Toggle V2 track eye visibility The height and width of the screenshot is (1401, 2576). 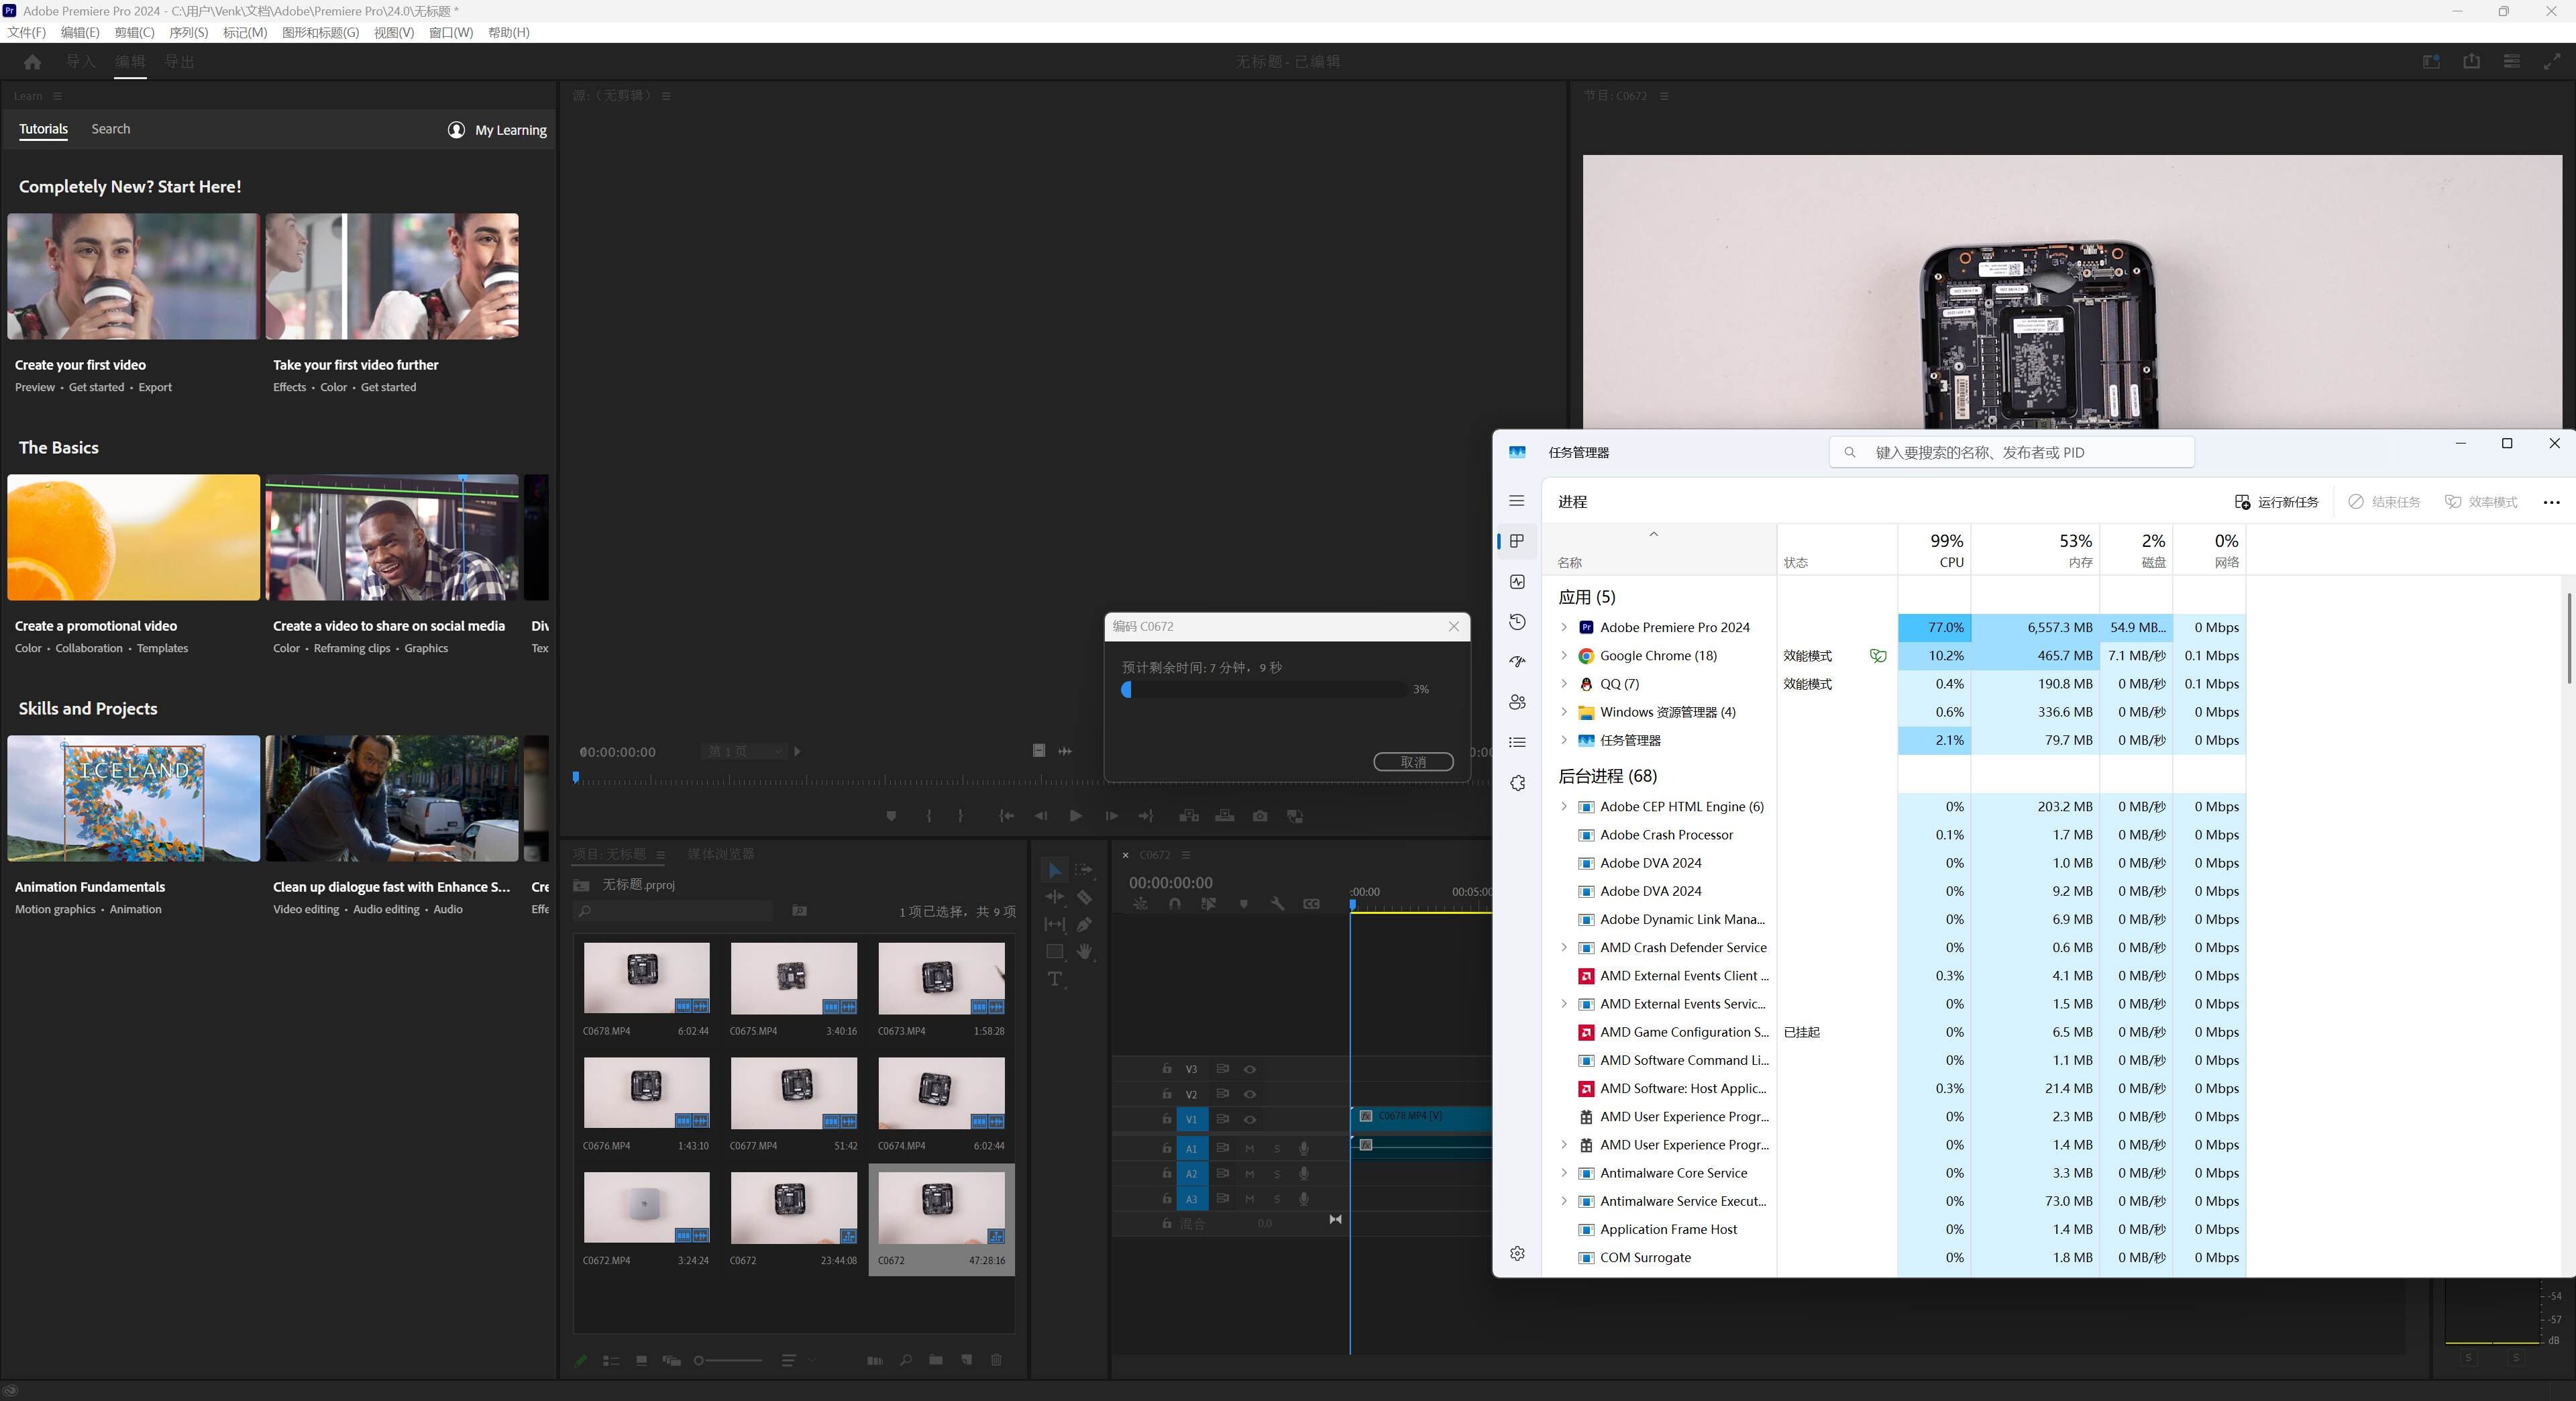click(x=1249, y=1094)
